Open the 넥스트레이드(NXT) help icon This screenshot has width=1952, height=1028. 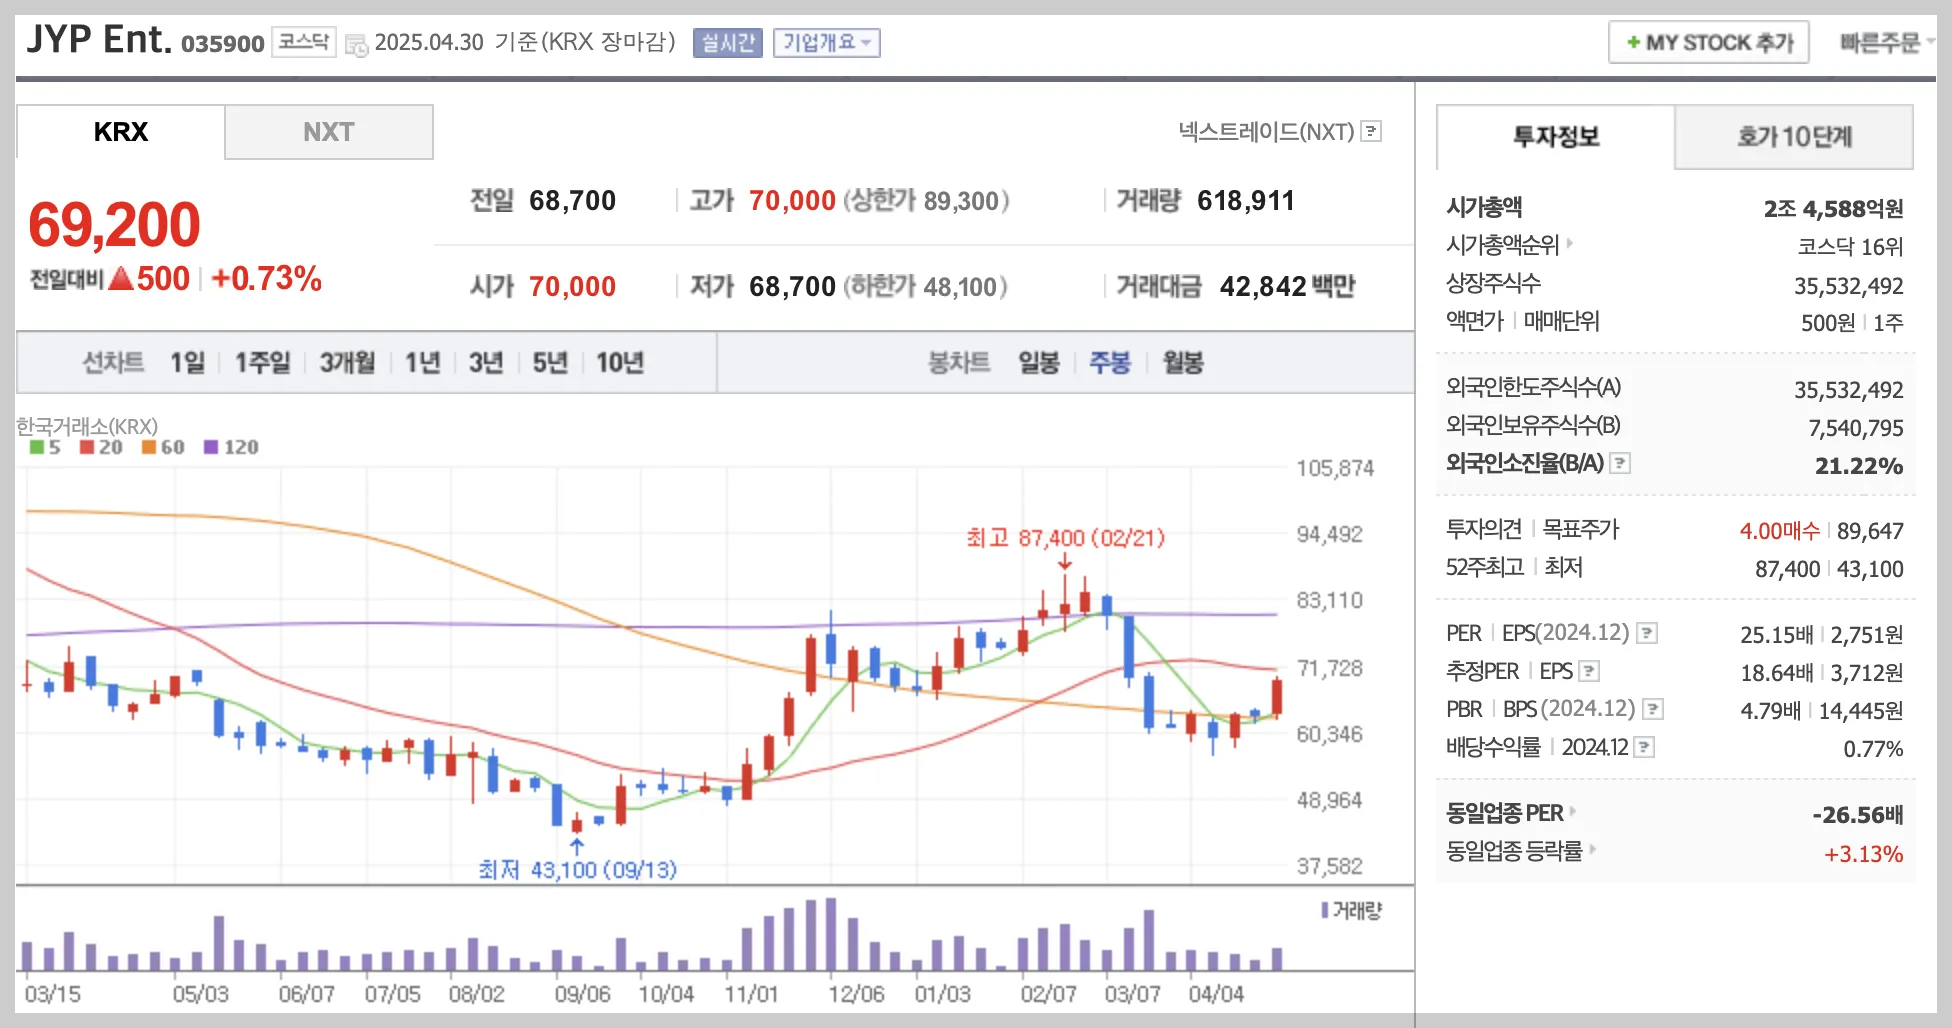(1372, 131)
